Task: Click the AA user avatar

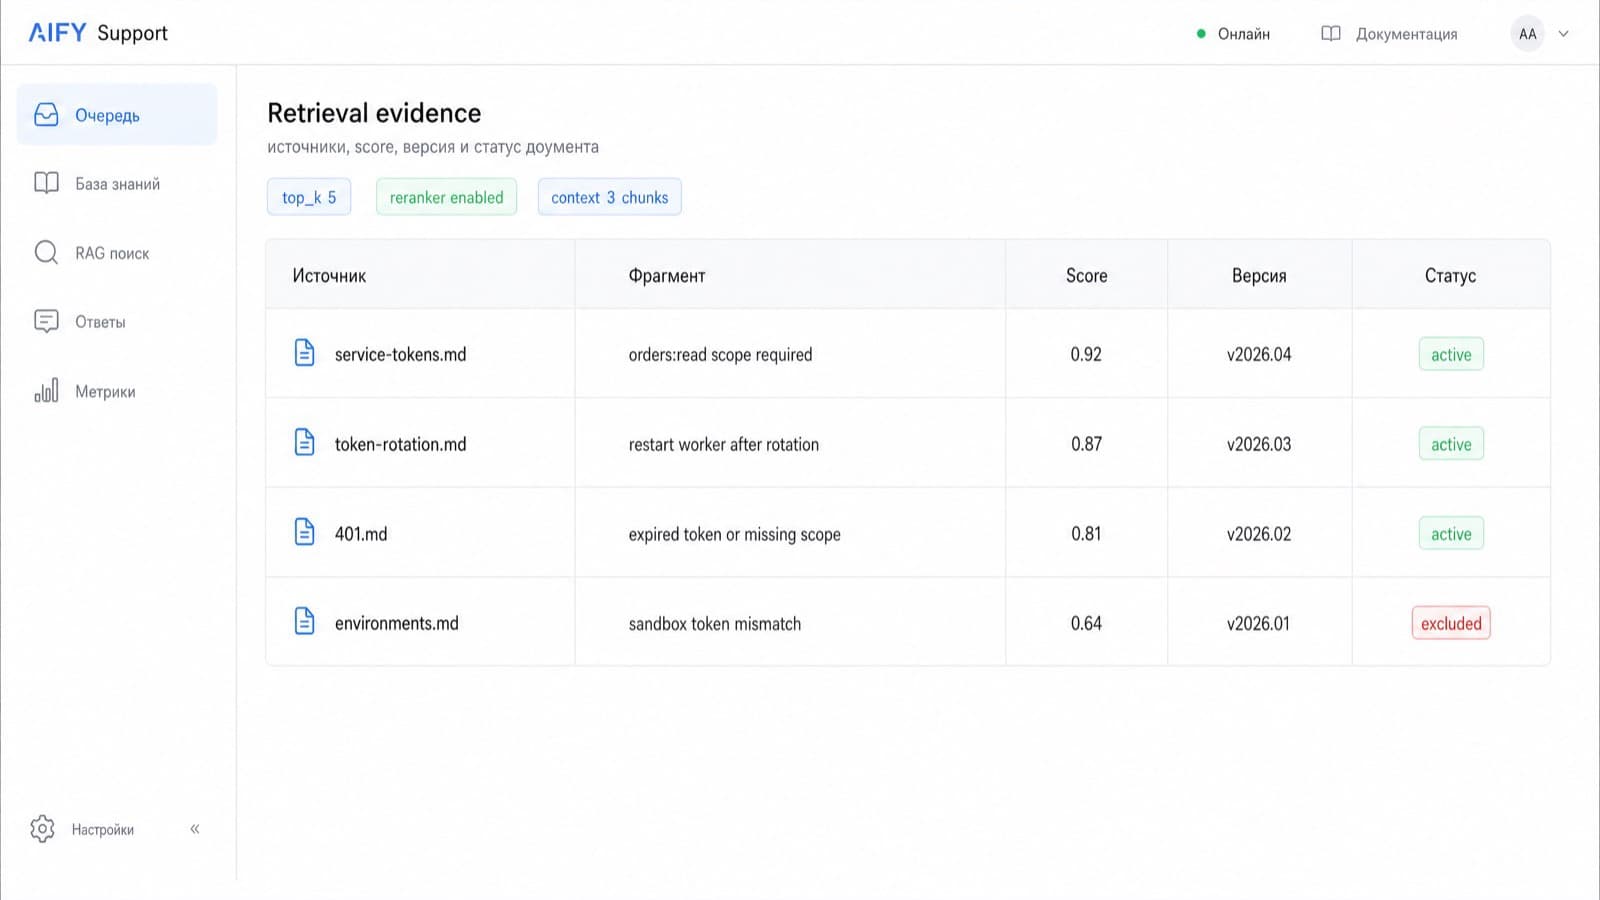Action: pyautogui.click(x=1527, y=34)
